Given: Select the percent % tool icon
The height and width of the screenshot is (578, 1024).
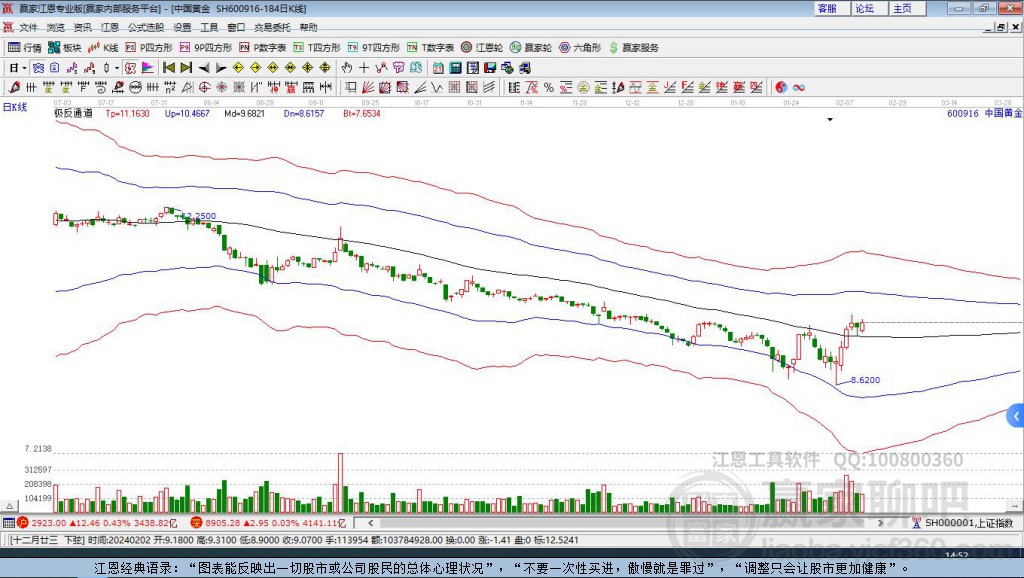Looking at the screenshot, I should point(549,87).
